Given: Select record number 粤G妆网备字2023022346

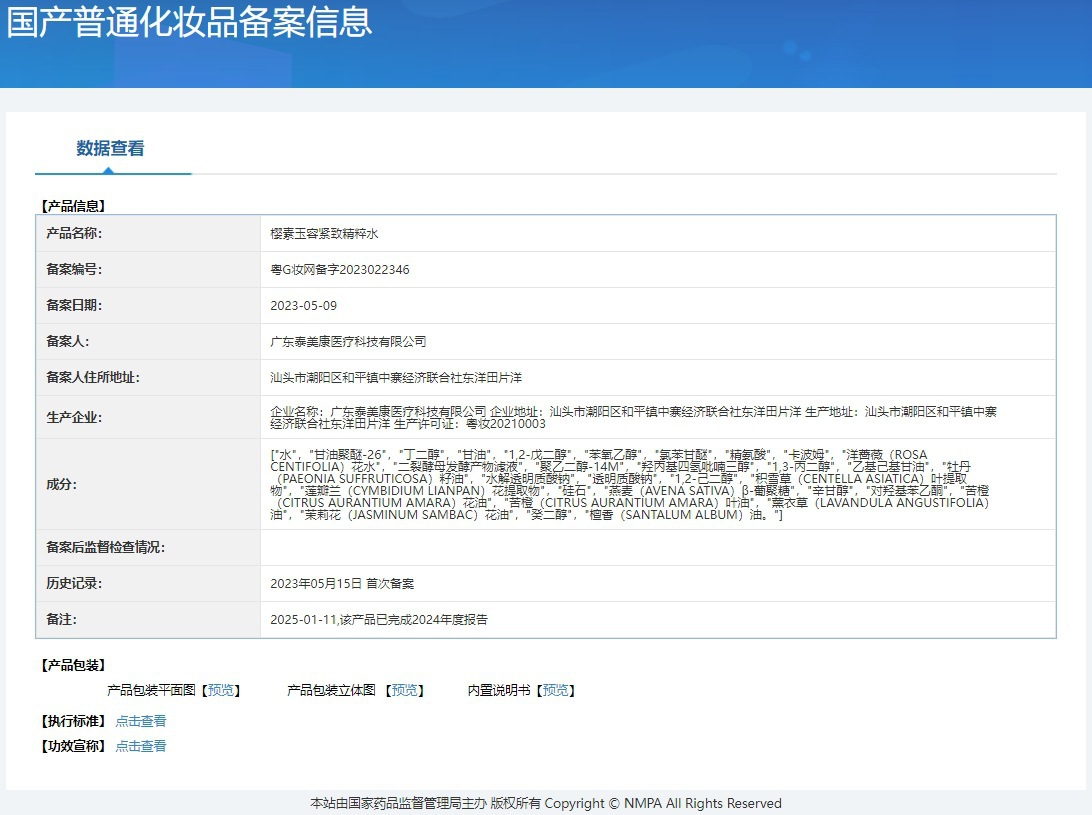Looking at the screenshot, I should (340, 270).
